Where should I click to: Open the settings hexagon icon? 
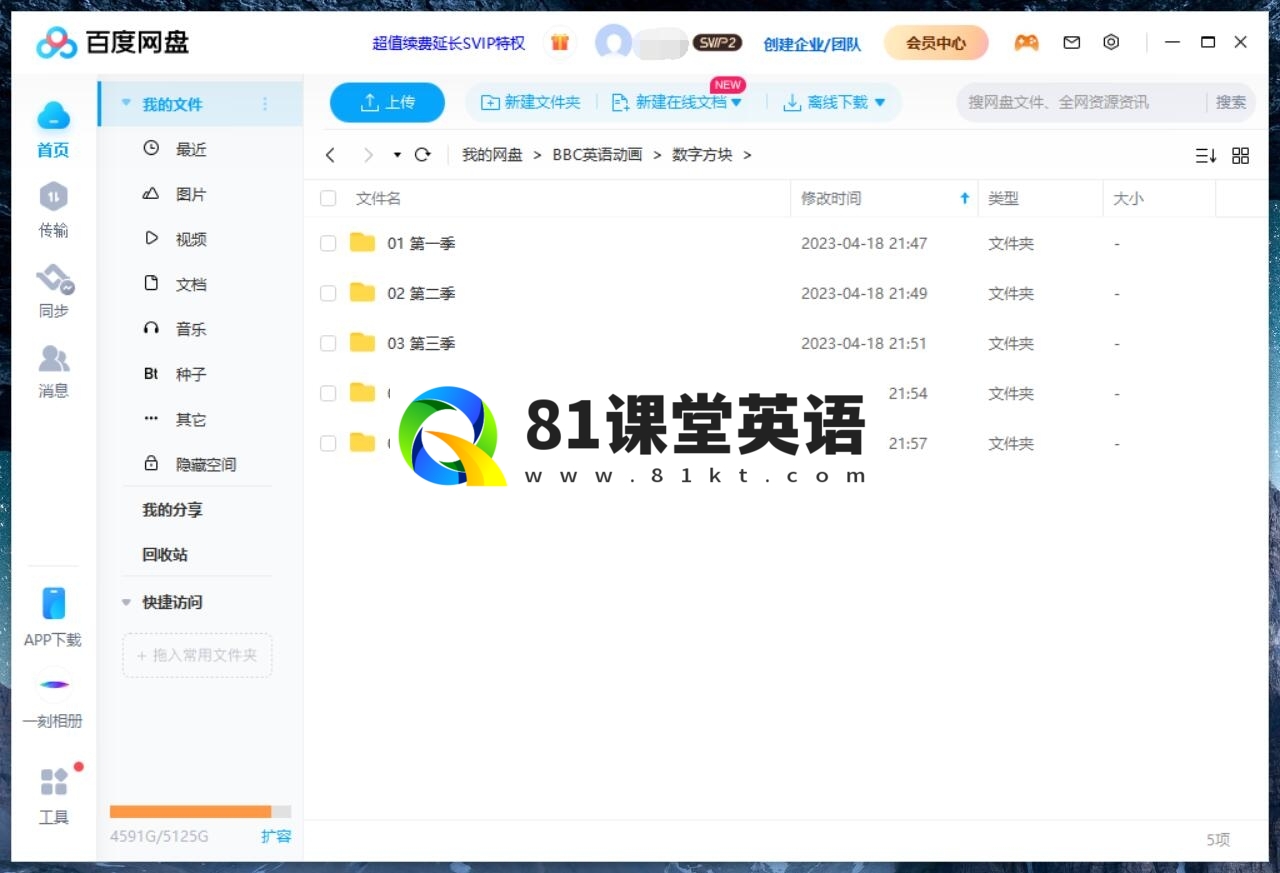1111,42
